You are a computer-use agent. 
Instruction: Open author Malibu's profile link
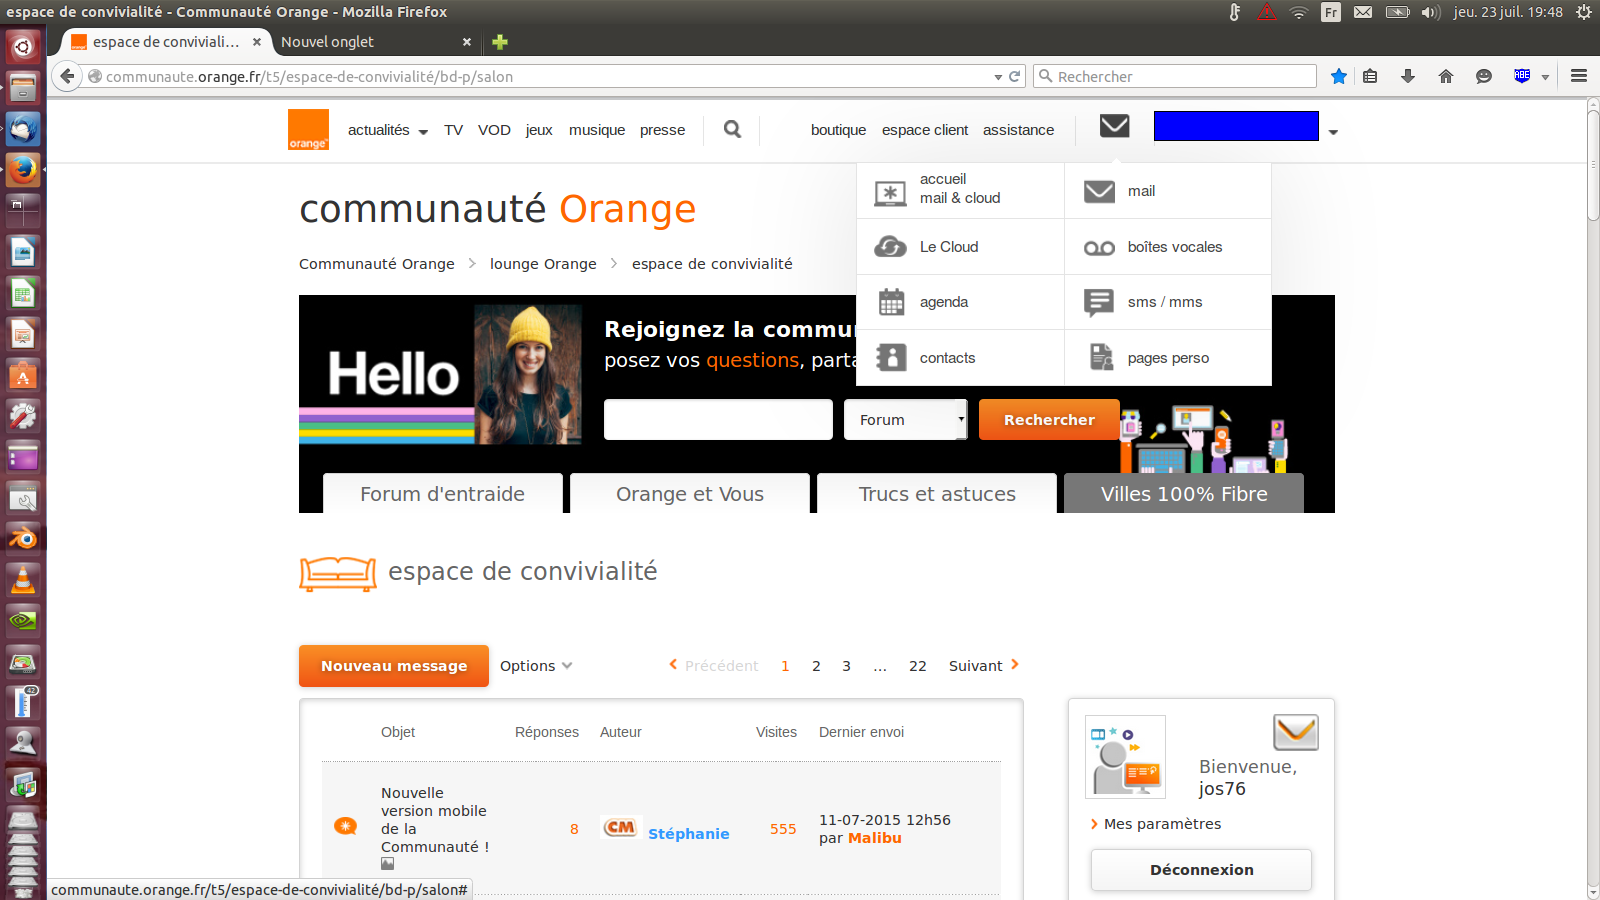[874, 838]
